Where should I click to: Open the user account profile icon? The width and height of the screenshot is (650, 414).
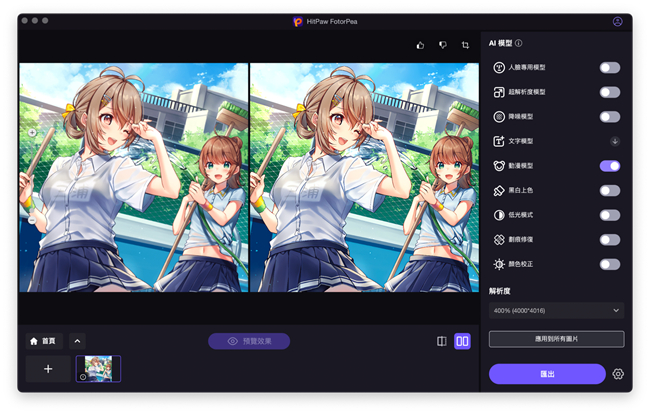click(617, 22)
